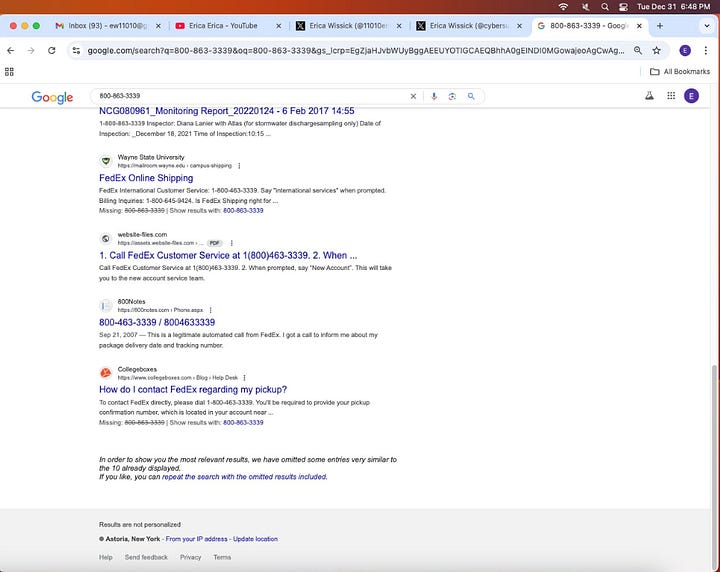Open How do I contact FedEx result
Image resolution: width=720 pixels, height=572 pixels.
click(193, 390)
